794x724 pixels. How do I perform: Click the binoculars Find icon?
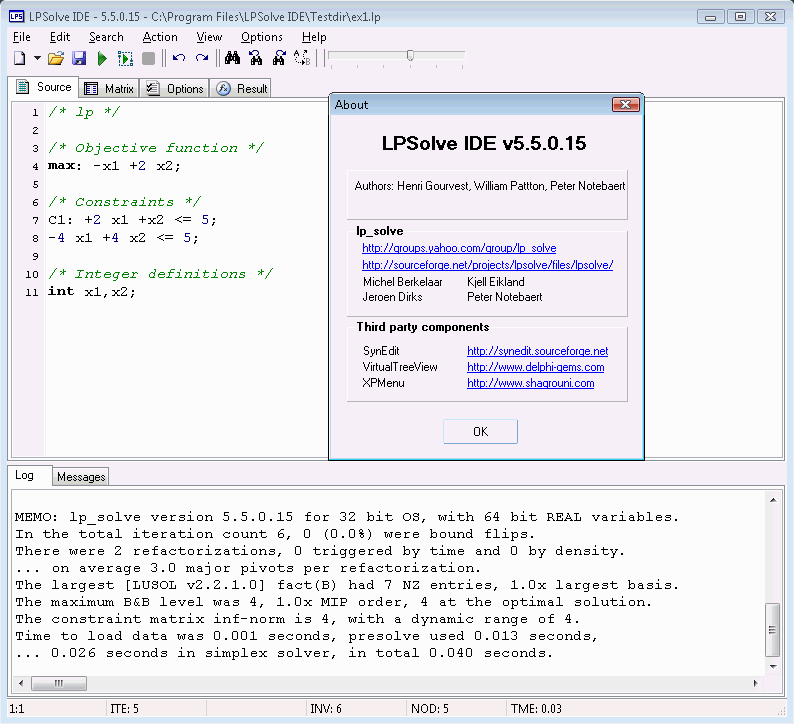tap(233, 59)
